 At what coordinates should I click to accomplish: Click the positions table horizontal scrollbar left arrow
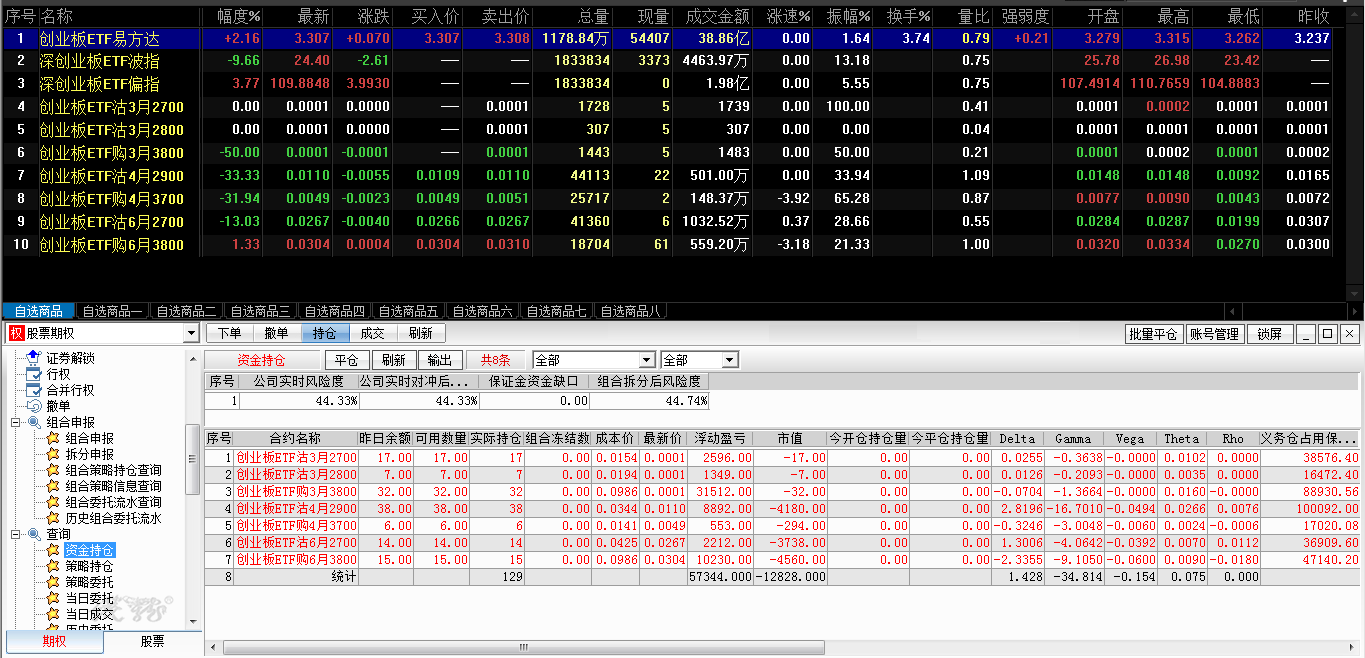[214, 648]
